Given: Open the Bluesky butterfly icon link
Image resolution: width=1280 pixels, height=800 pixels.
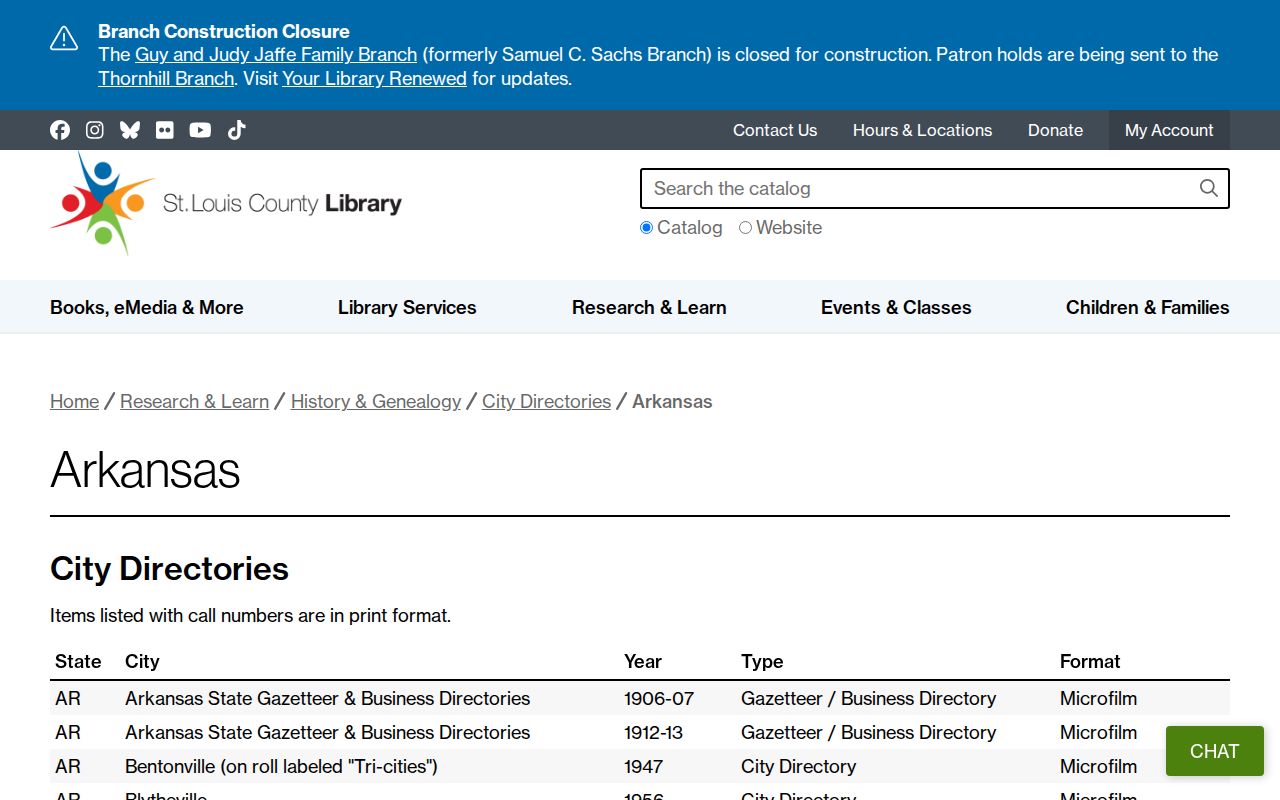Looking at the screenshot, I should [130, 130].
